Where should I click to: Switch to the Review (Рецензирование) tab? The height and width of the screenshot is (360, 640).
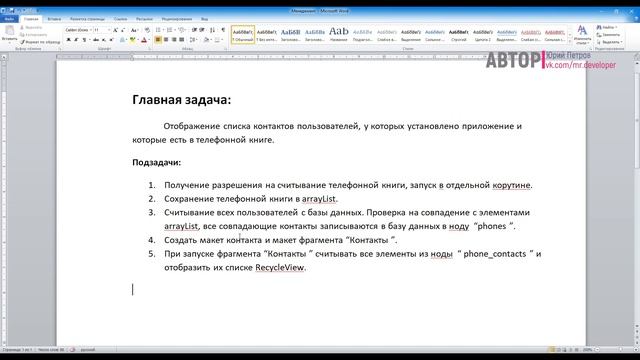176,19
